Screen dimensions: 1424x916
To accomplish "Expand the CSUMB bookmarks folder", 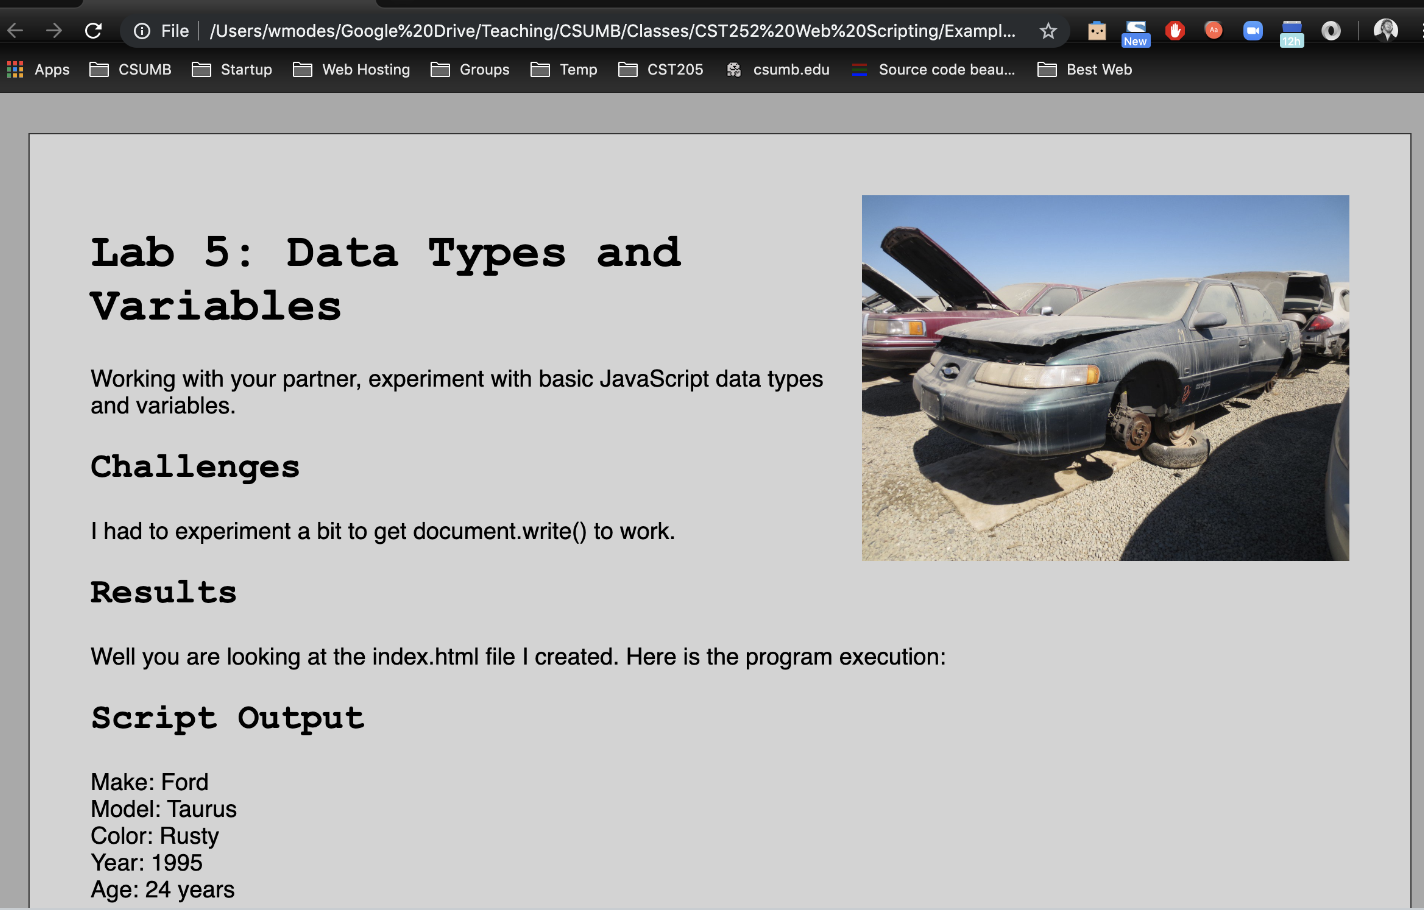I will [x=130, y=69].
